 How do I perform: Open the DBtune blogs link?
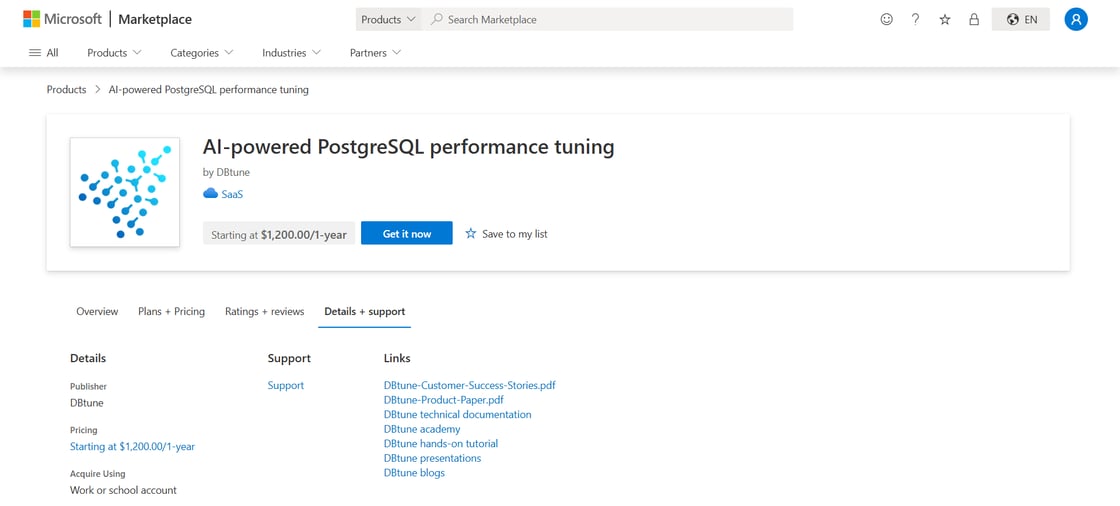414,473
